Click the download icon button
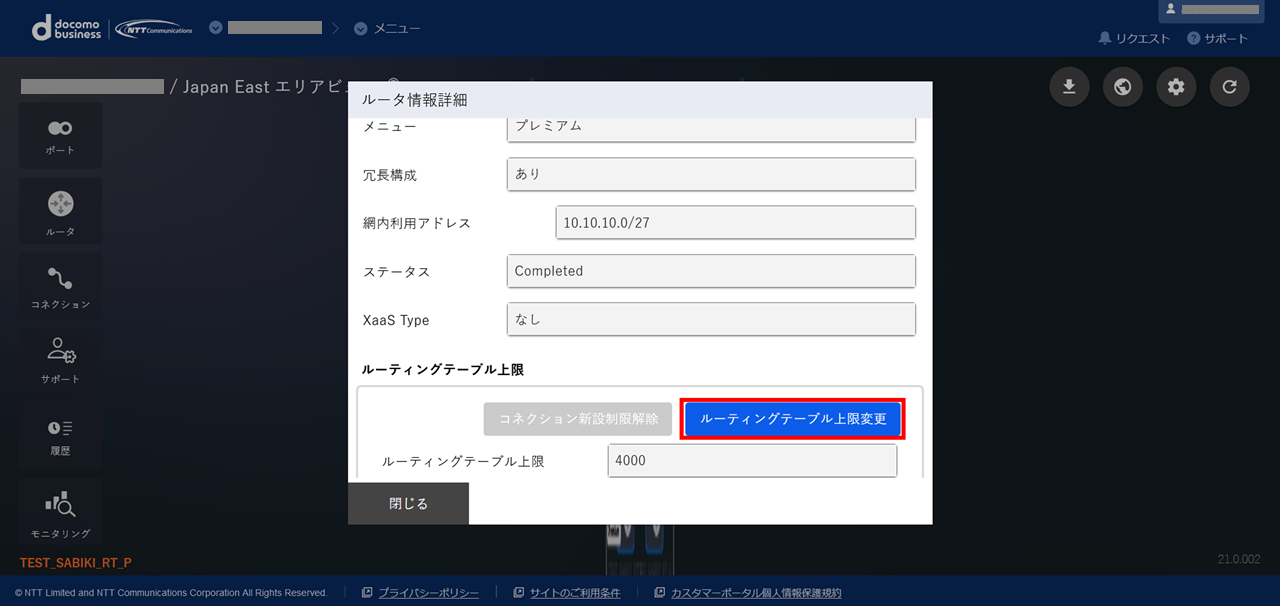Image resolution: width=1280 pixels, height=606 pixels. [1069, 87]
